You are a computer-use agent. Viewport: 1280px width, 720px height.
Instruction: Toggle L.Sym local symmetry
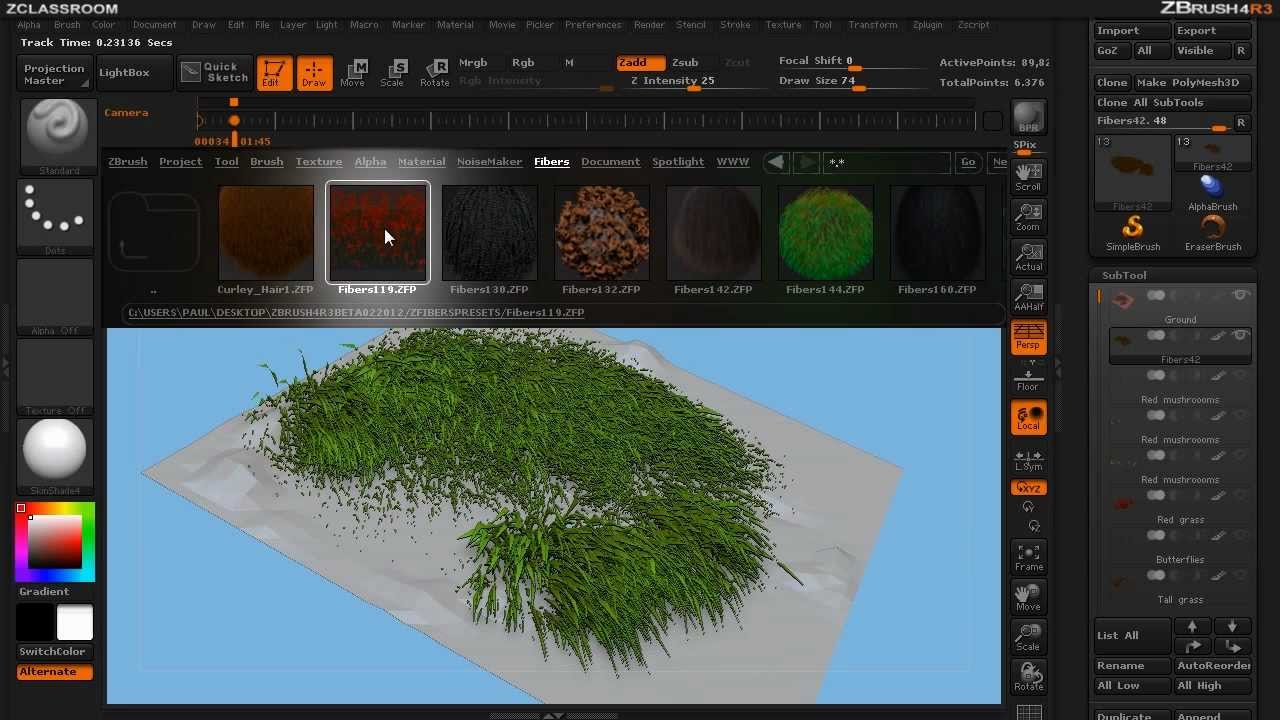pyautogui.click(x=1028, y=460)
